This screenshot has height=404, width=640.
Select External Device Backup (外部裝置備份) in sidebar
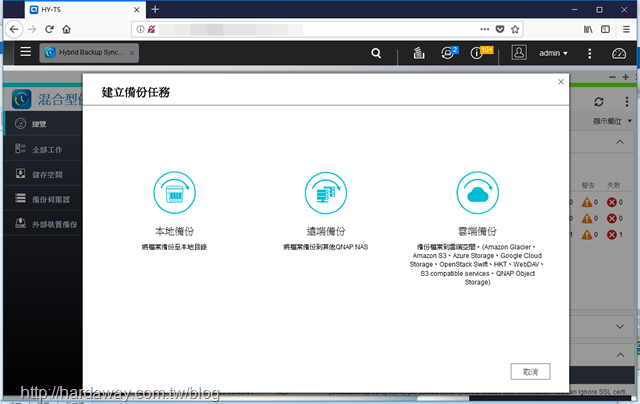click(x=43, y=224)
